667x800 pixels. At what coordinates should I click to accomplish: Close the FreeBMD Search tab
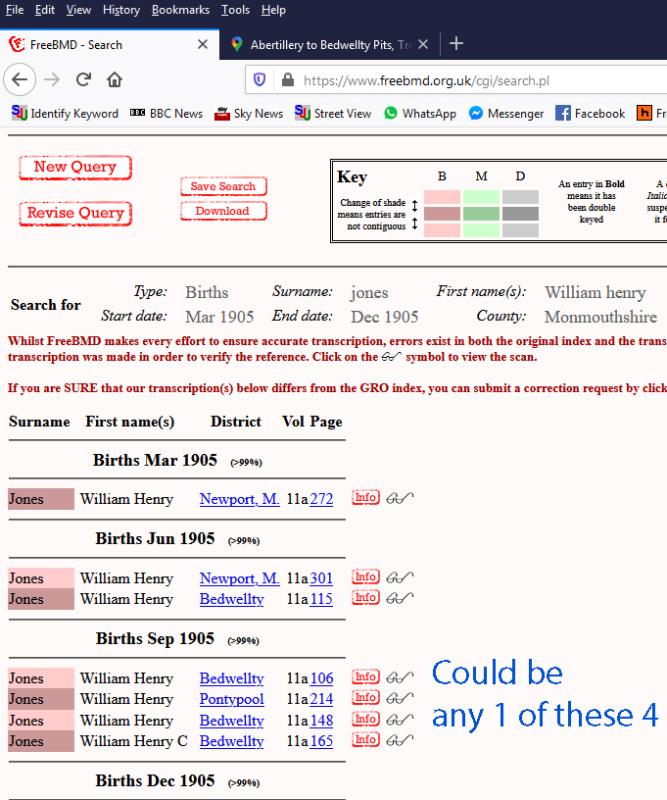tap(202, 44)
